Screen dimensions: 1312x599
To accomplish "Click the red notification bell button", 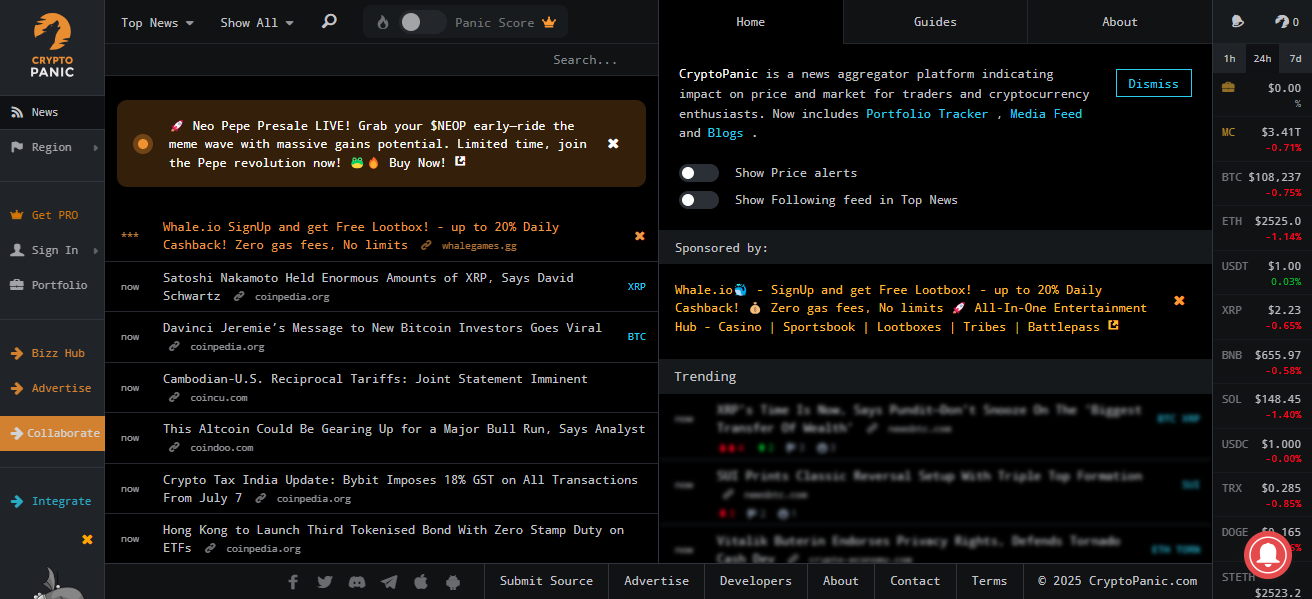I will pyautogui.click(x=1267, y=555).
